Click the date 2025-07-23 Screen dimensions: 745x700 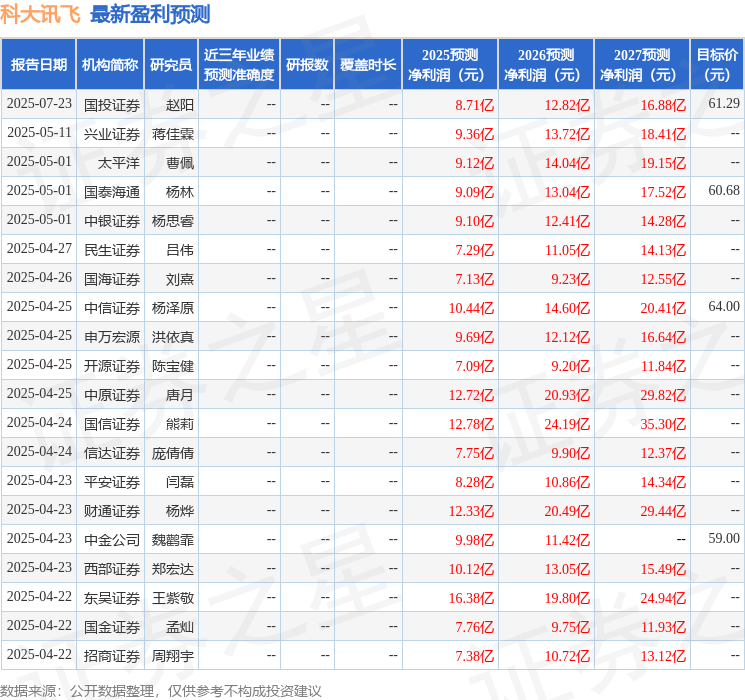coord(39,104)
